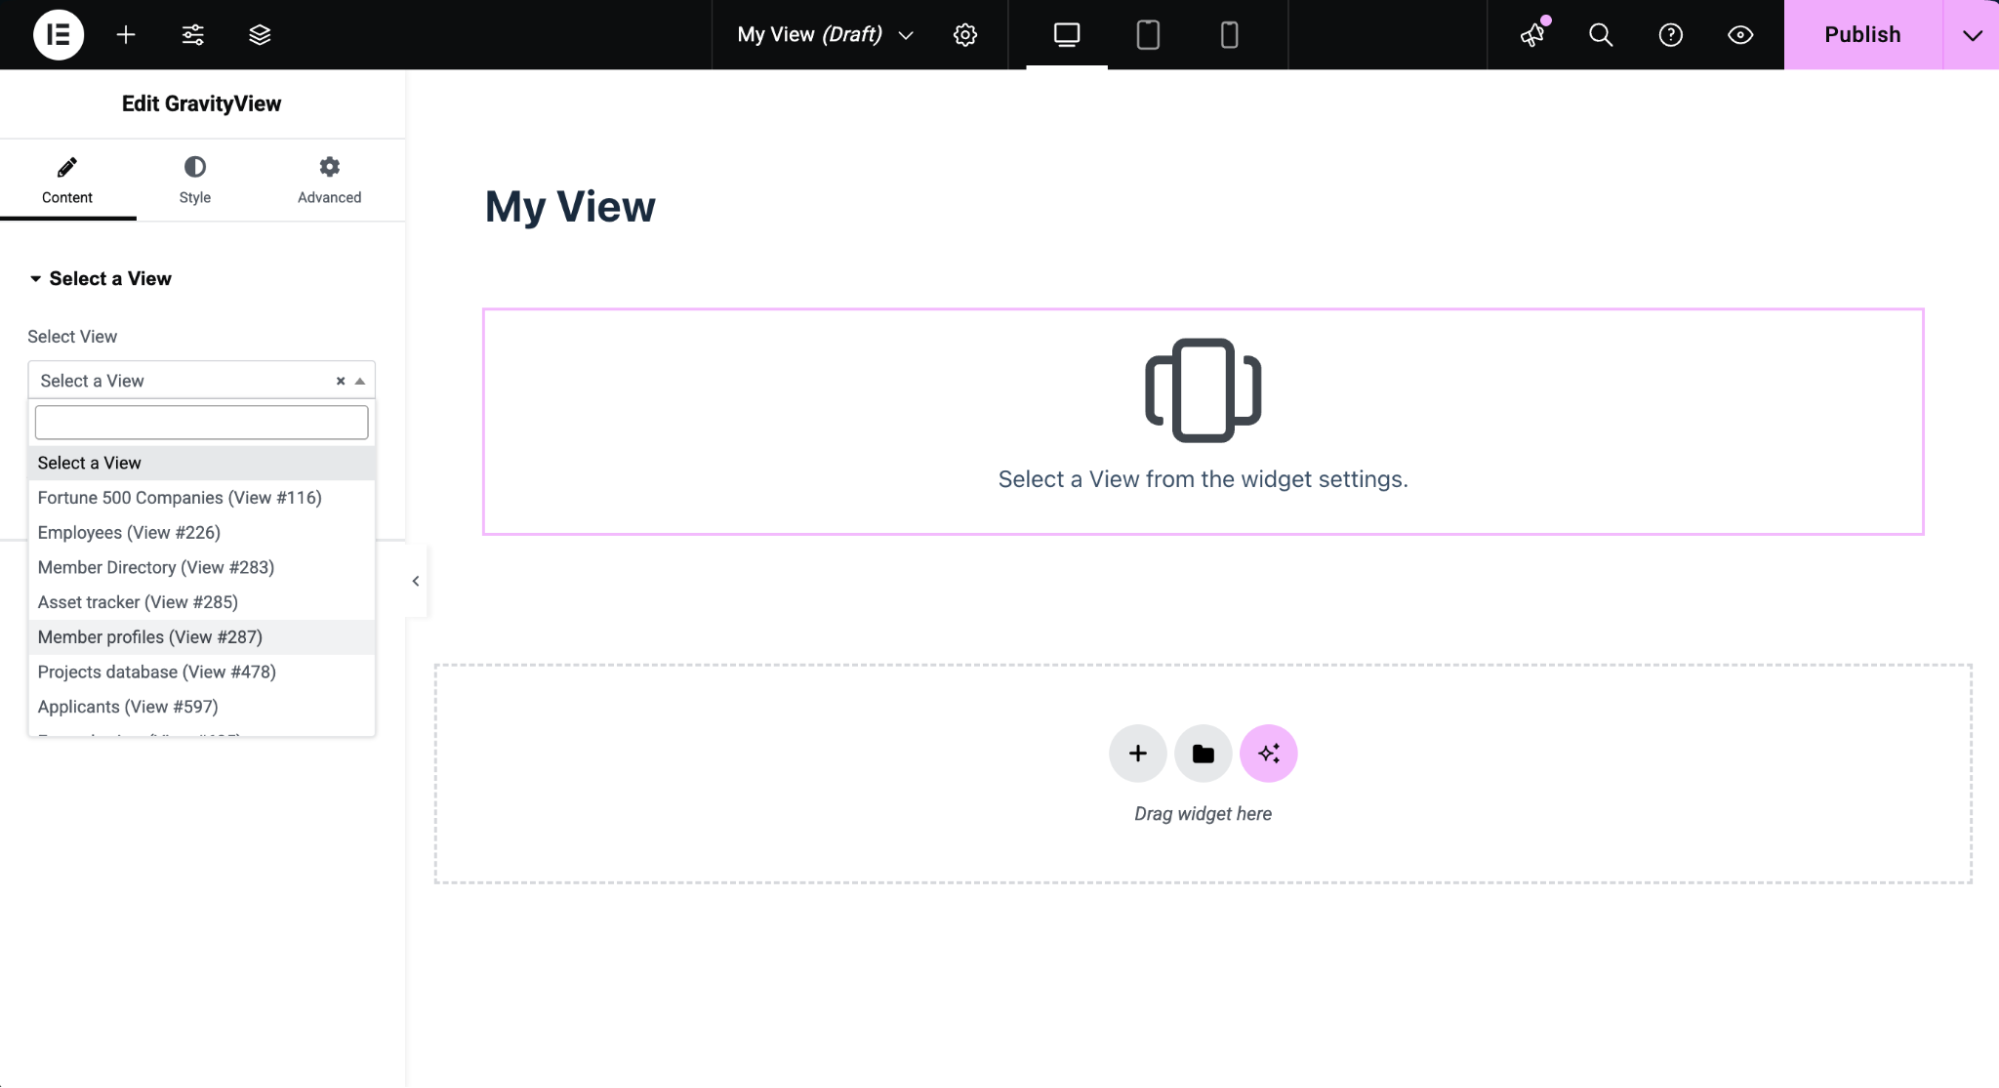1999x1088 pixels.
Task: Click the view search input field
Action: tap(201, 422)
